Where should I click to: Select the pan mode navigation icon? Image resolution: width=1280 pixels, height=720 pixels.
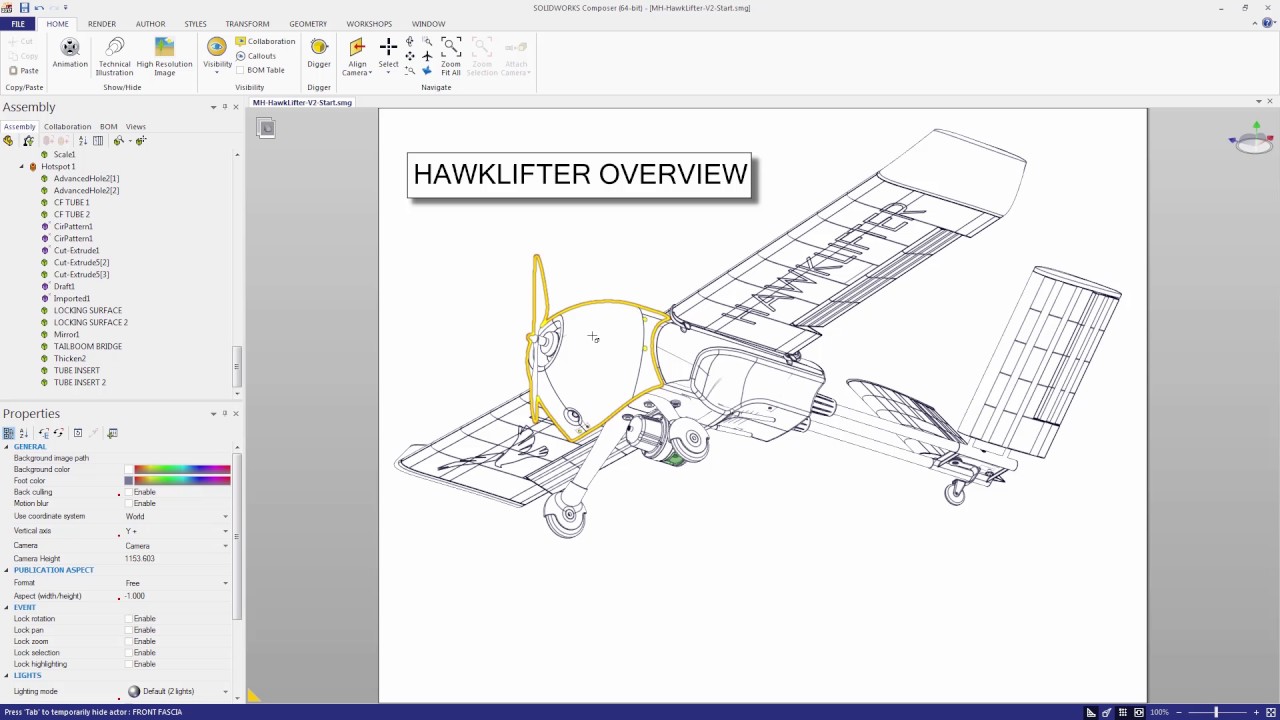[x=410, y=56]
